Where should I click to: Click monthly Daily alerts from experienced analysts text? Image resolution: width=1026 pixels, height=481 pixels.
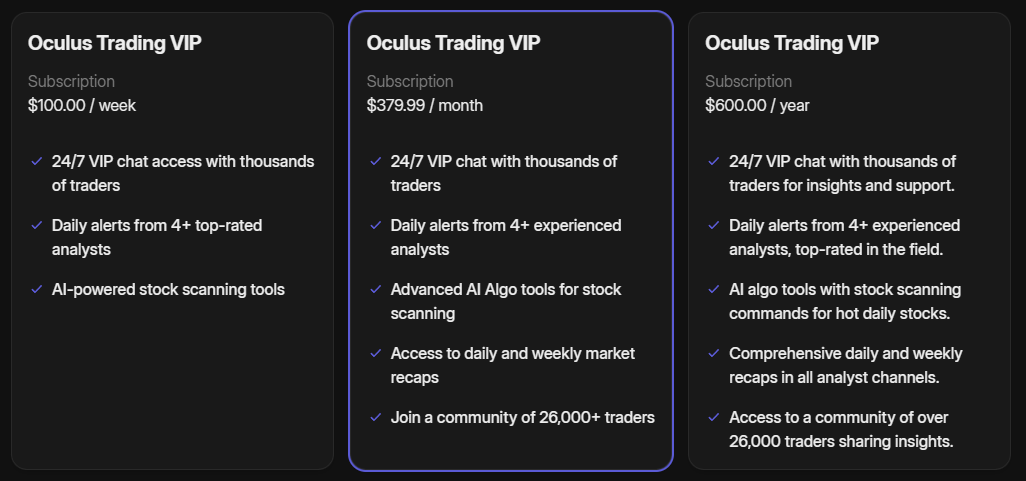click(x=505, y=237)
